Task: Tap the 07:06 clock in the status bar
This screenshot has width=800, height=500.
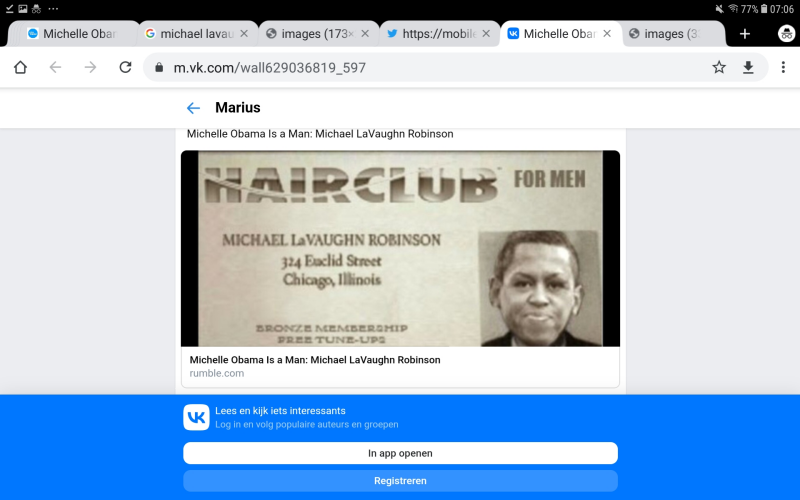Action: pos(782,9)
